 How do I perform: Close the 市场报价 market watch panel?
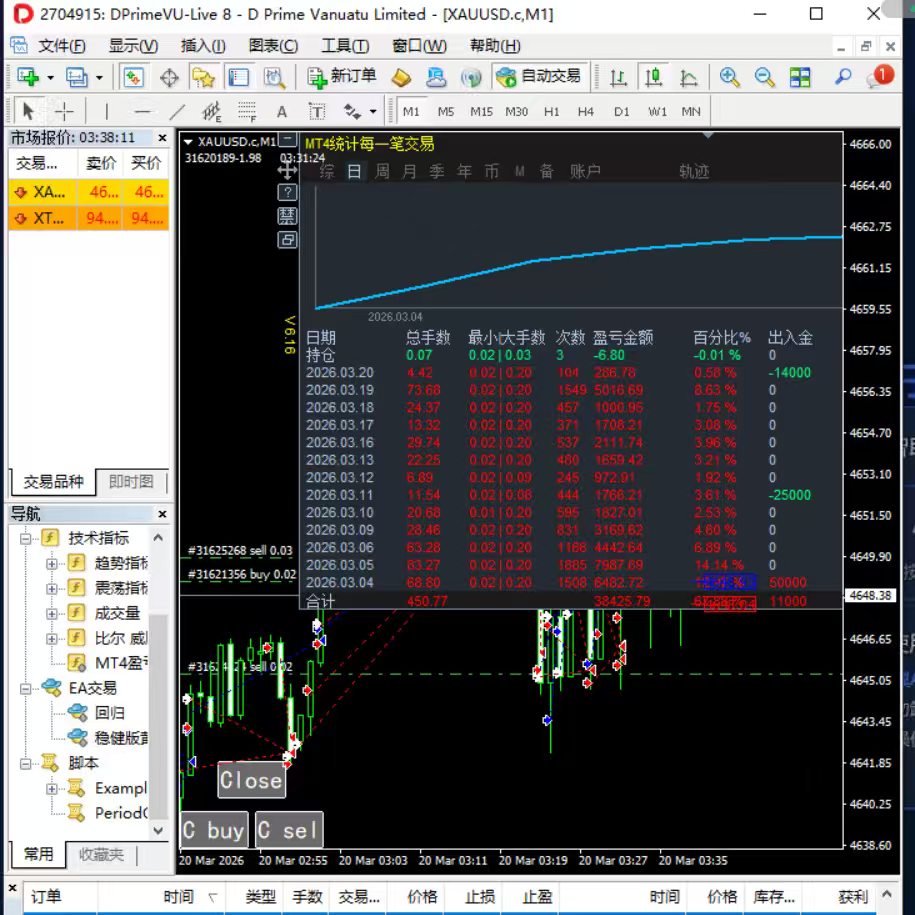pyautogui.click(x=162, y=138)
